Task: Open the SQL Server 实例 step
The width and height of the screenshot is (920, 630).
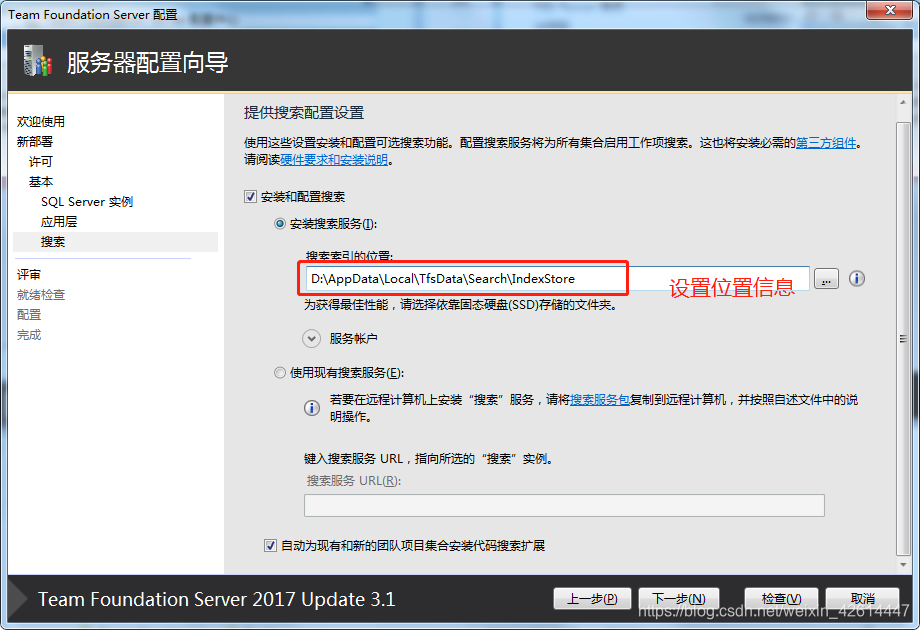Action: click(87, 202)
